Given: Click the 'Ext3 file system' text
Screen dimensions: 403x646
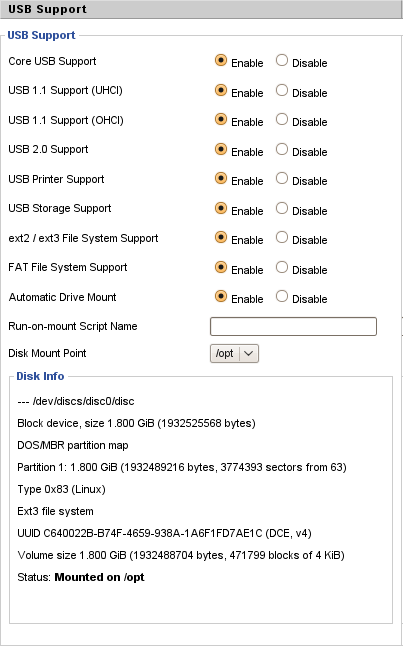Looking at the screenshot, I should pos(56,511).
